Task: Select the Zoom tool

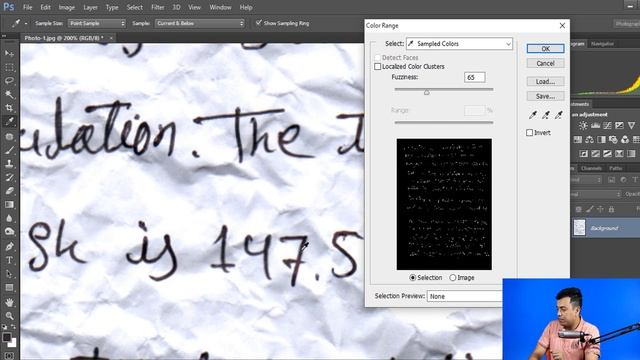Action: [9, 316]
